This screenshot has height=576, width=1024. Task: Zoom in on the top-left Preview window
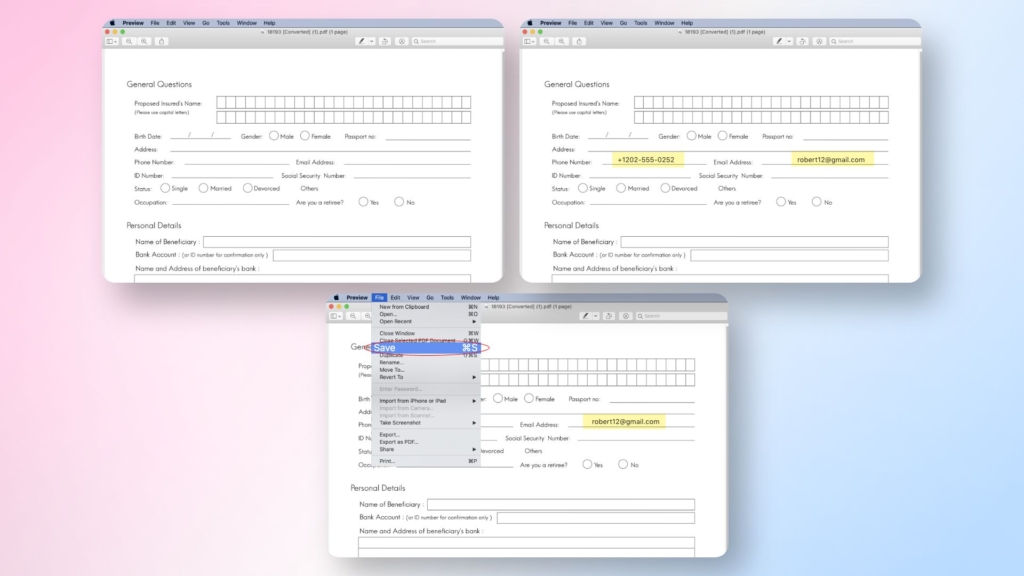click(x=144, y=41)
